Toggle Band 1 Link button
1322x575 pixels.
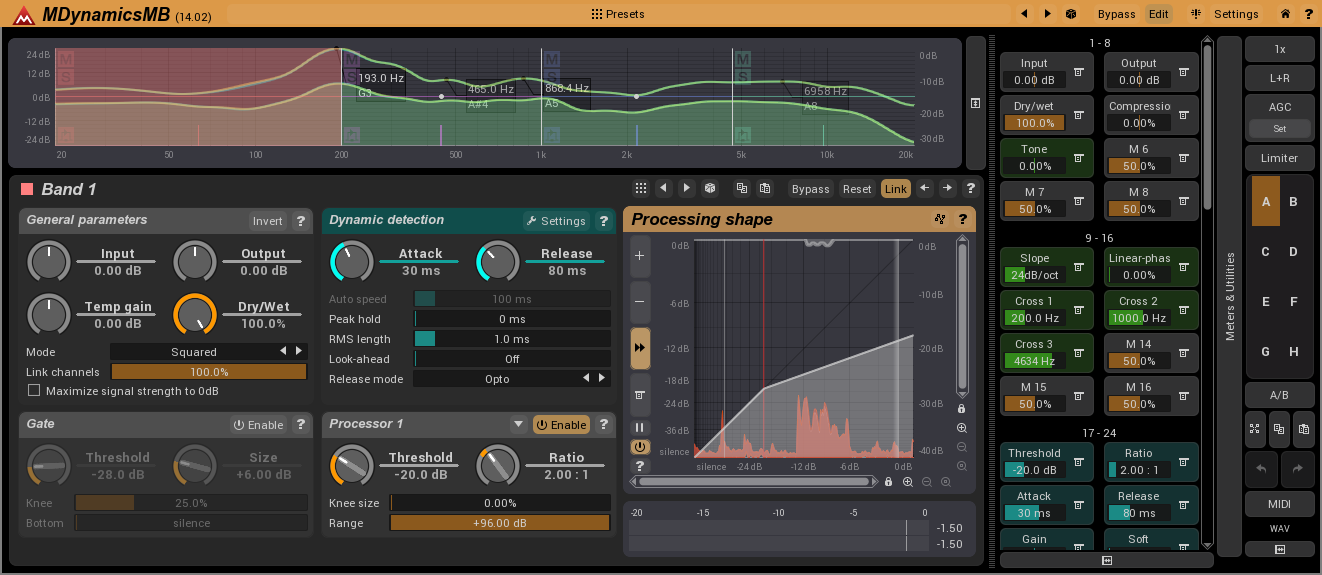tap(896, 188)
